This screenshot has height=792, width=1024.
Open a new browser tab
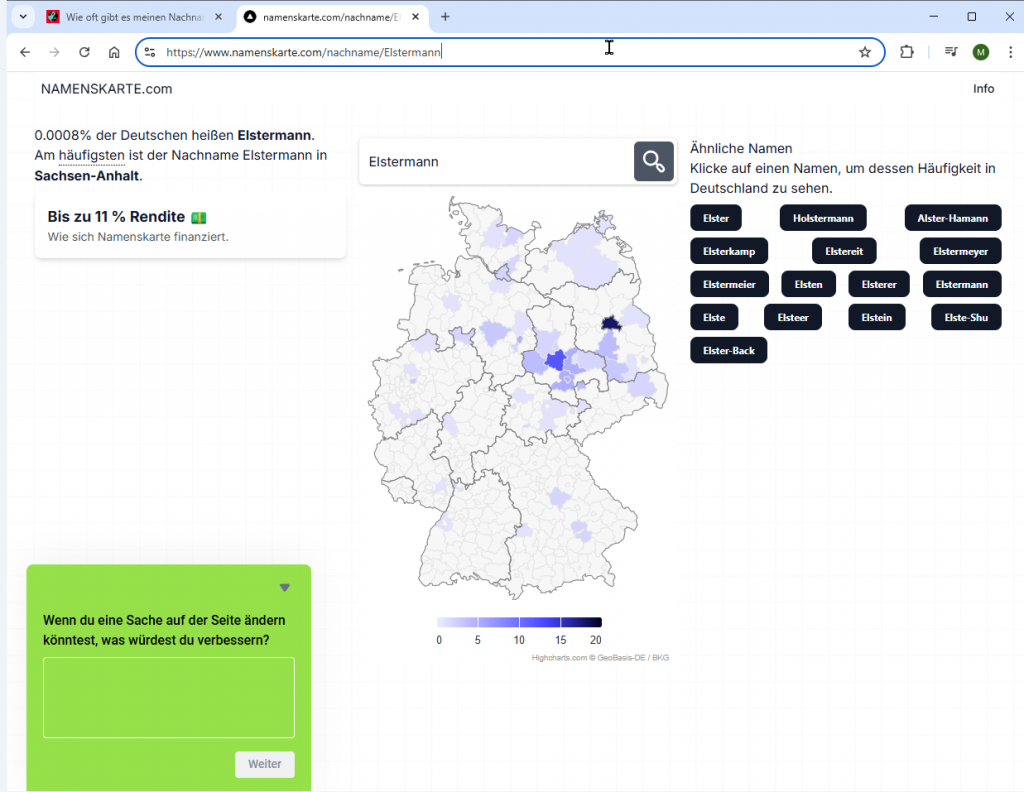(445, 17)
